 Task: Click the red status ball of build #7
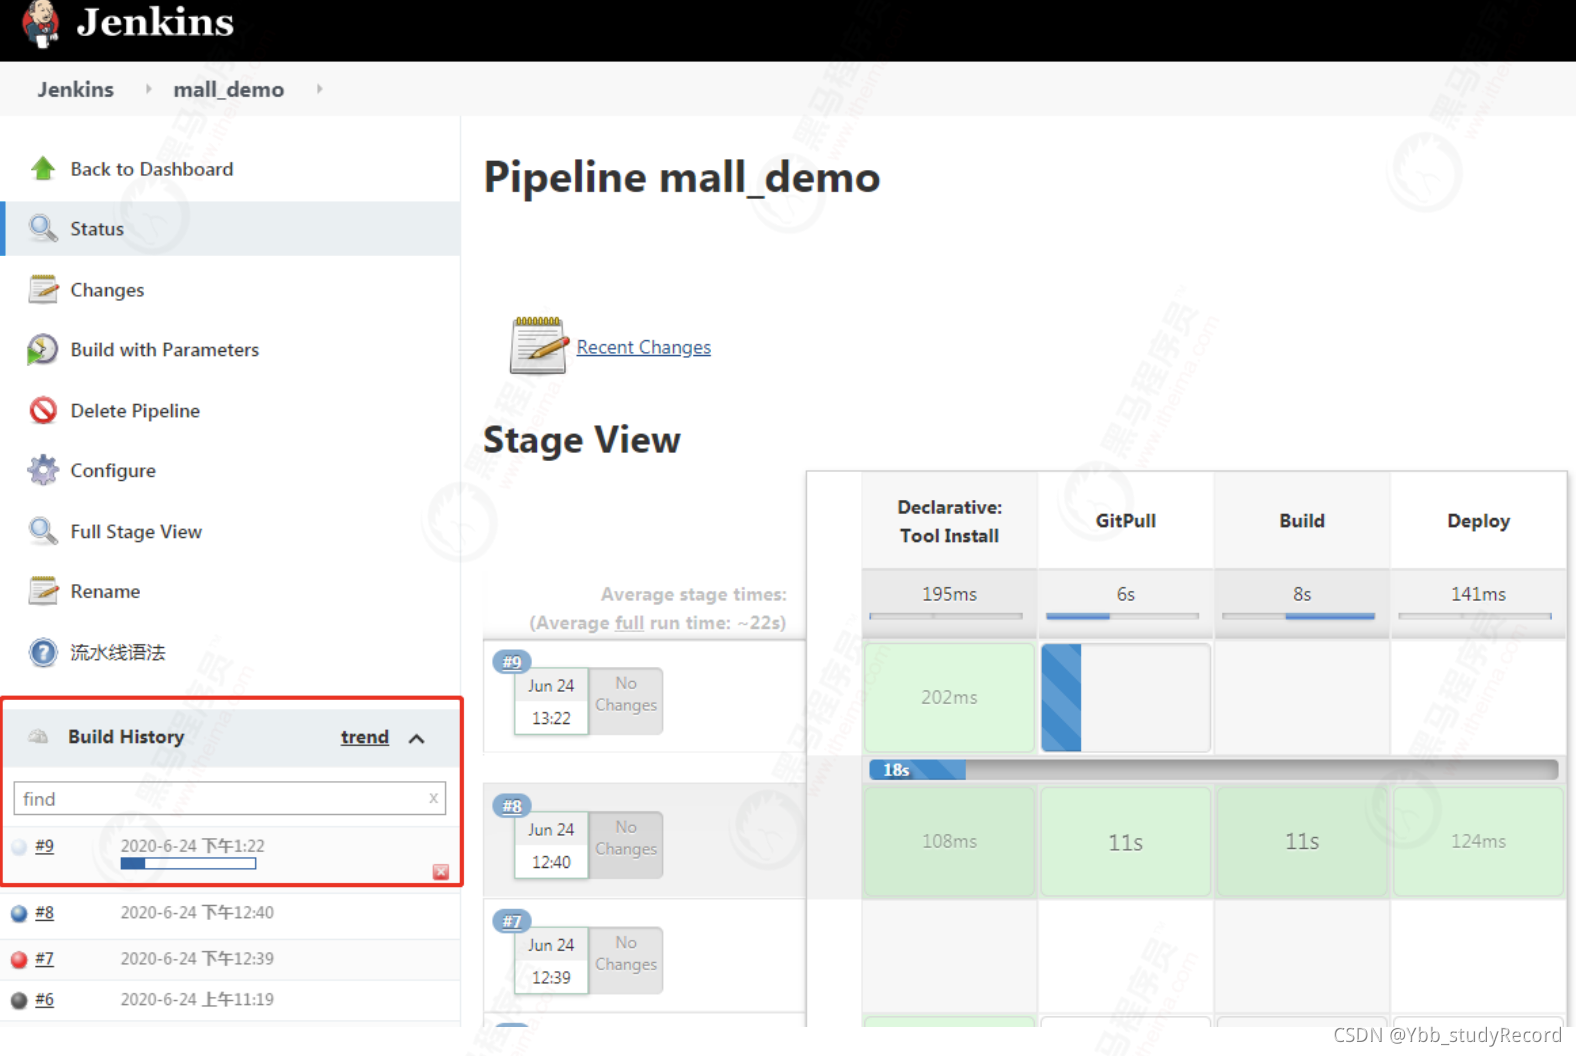coord(19,959)
